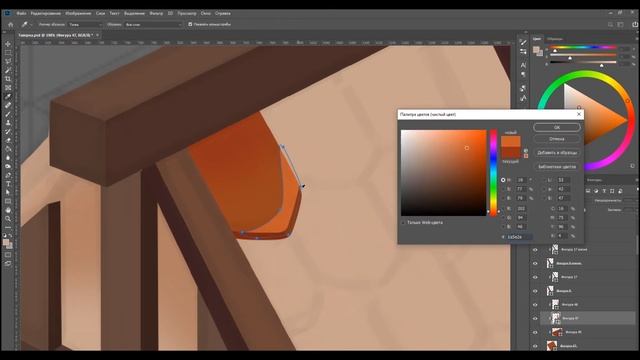Click 'Добавить в образцы' button
This screenshot has width=640, height=360.
click(557, 153)
